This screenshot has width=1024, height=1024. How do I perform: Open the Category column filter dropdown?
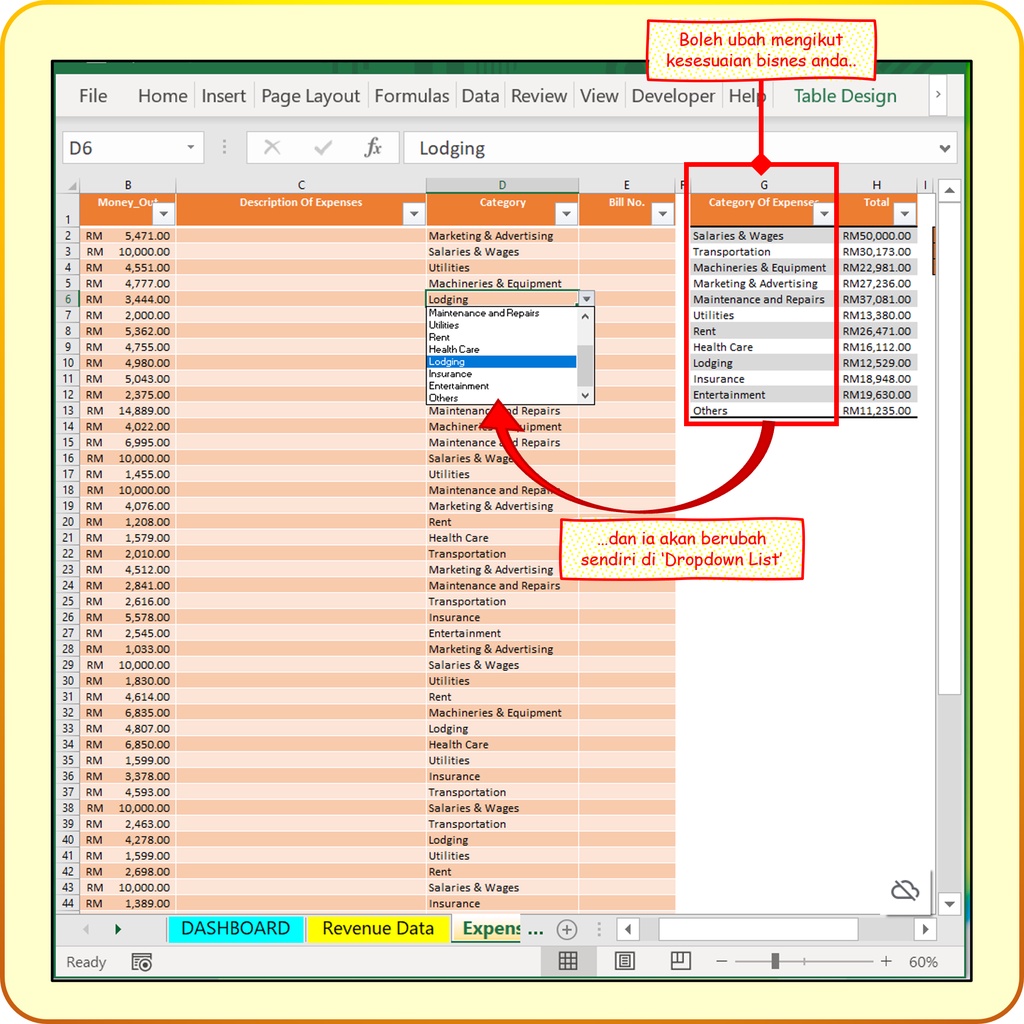(566, 214)
